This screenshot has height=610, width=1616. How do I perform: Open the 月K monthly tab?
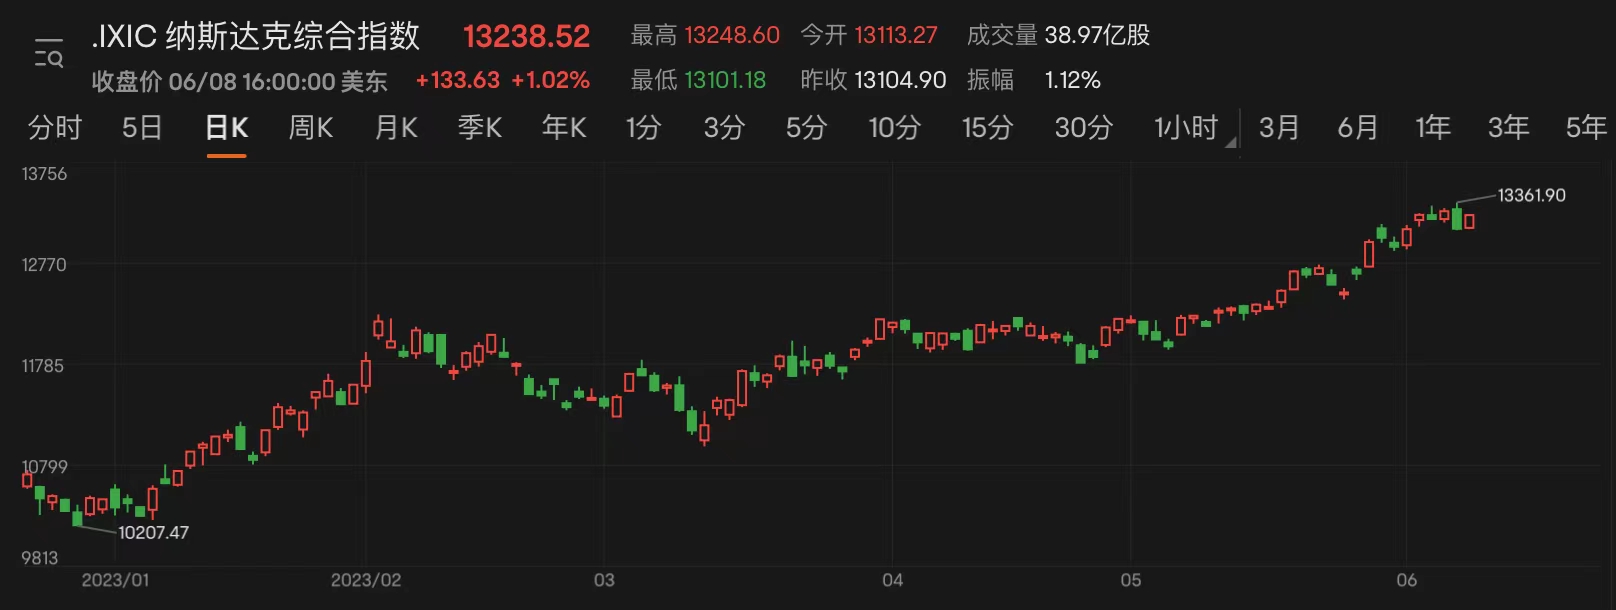(396, 128)
